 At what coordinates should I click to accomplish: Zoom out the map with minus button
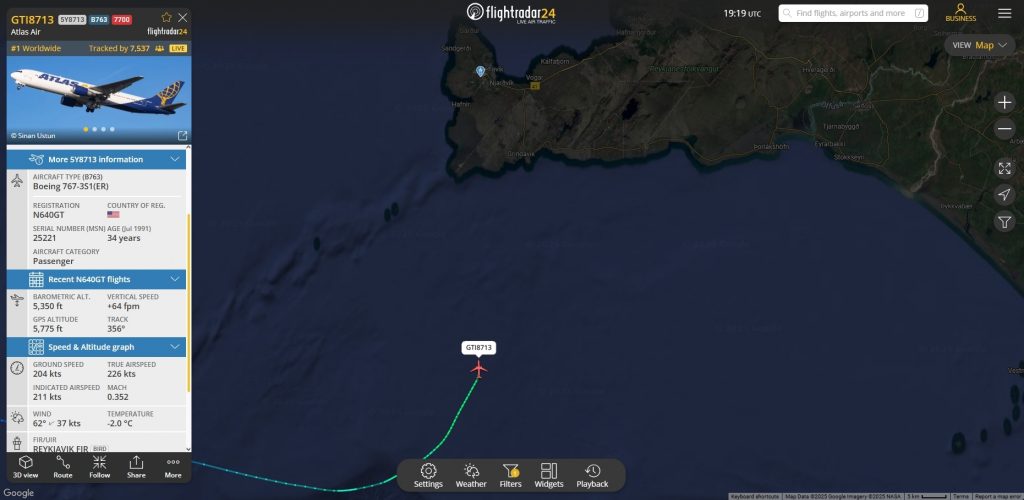(1004, 129)
